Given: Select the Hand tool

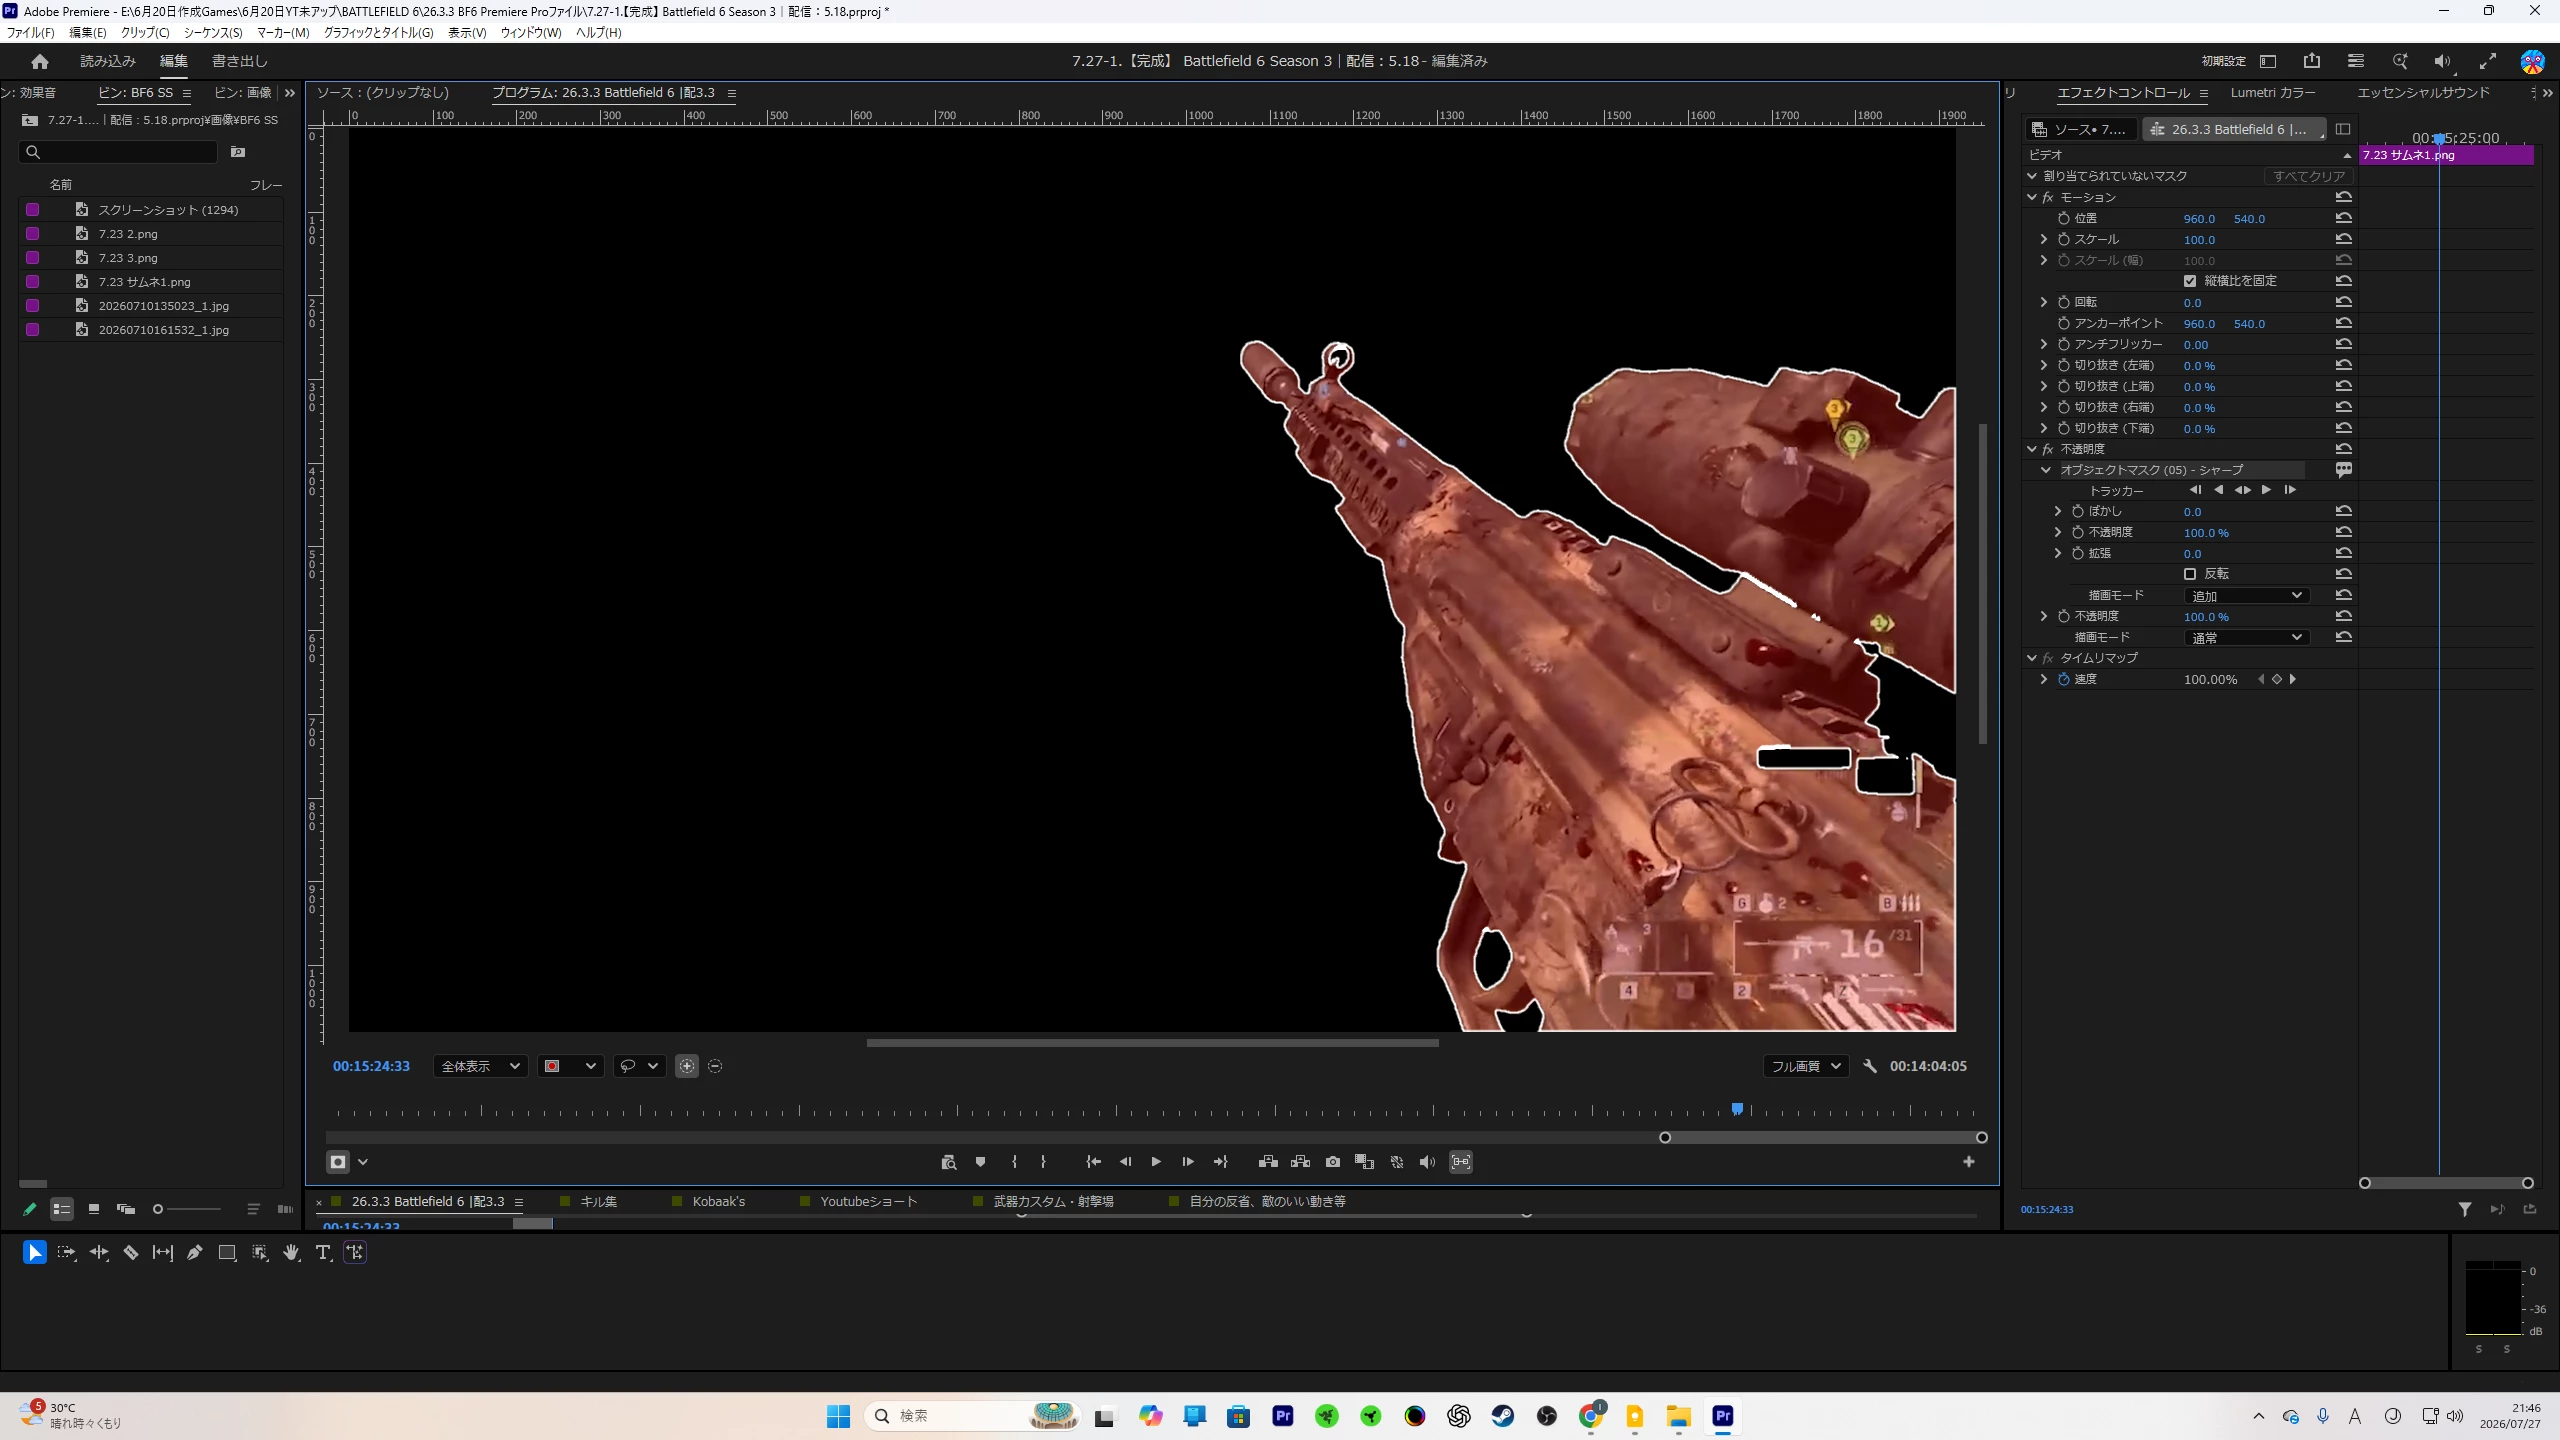Looking at the screenshot, I should click(291, 1252).
